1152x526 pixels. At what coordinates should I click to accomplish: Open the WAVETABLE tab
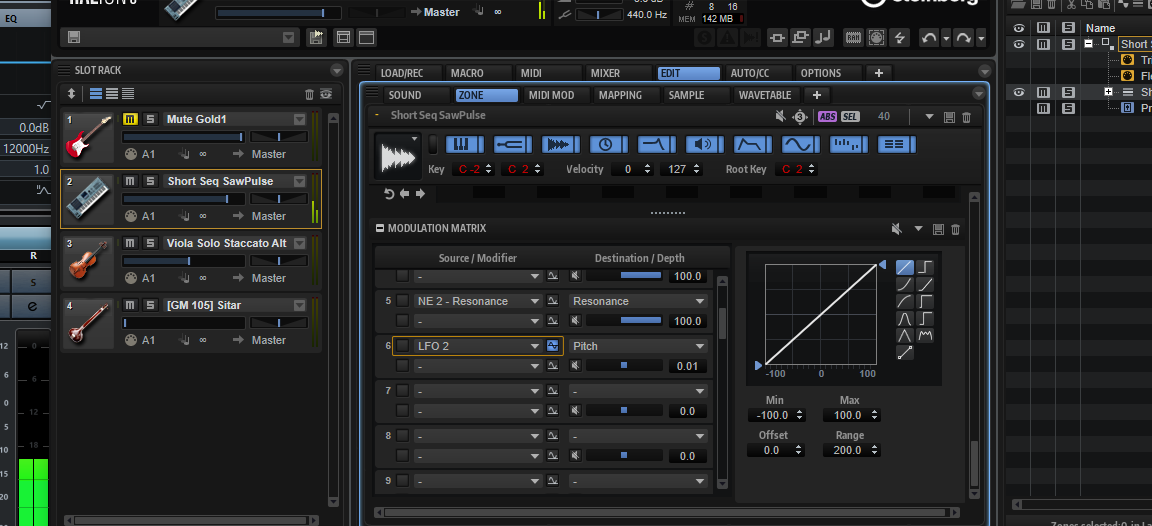765,95
